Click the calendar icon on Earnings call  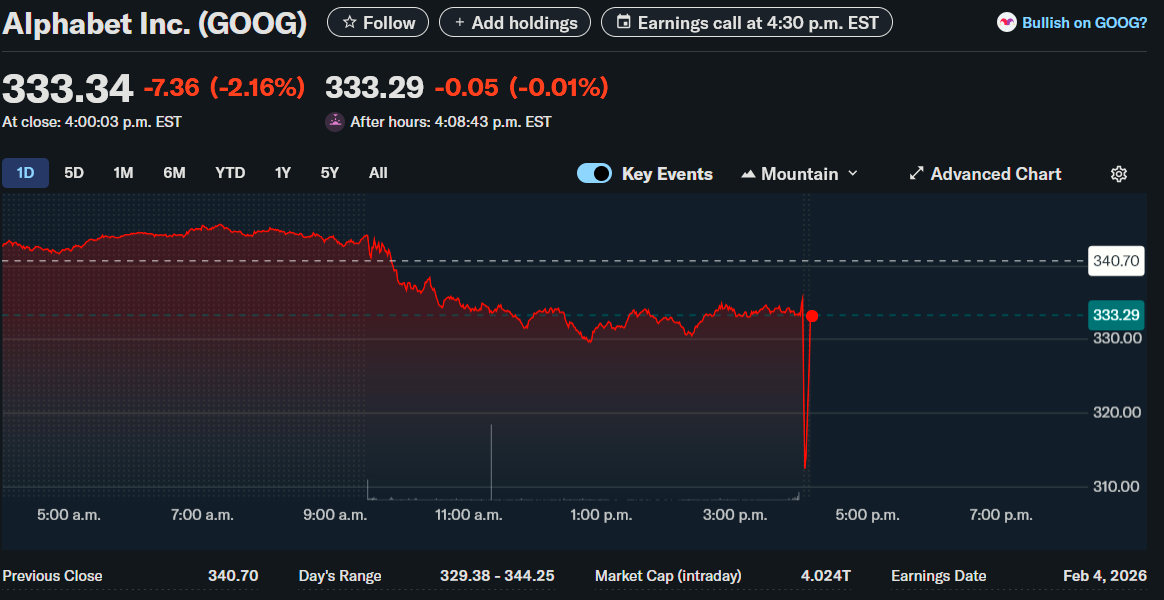[x=624, y=23]
